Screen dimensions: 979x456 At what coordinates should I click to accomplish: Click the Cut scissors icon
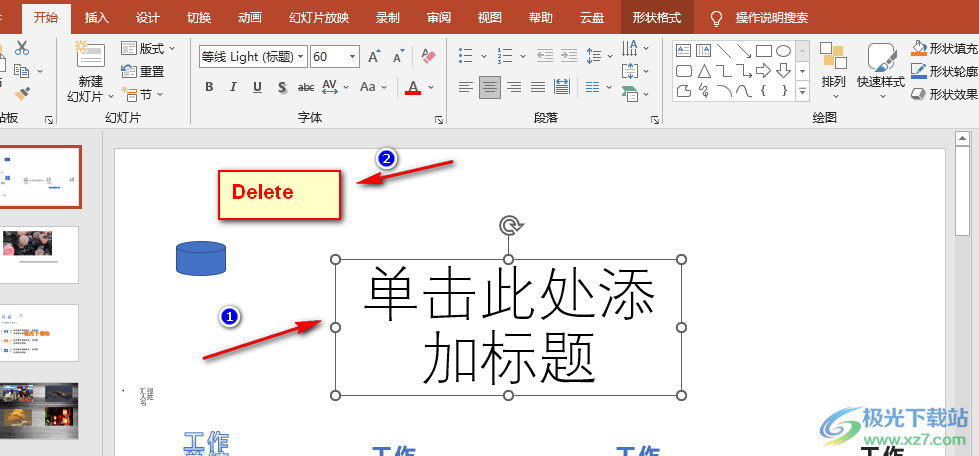22,48
